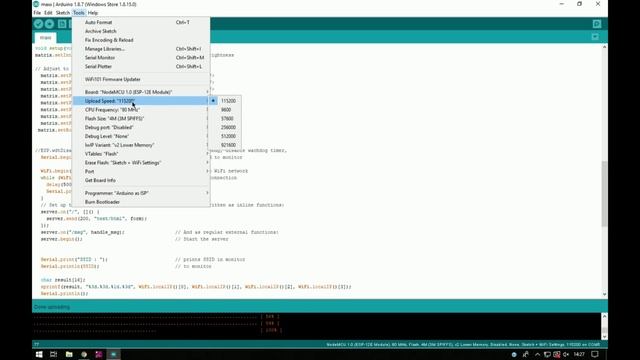The width and height of the screenshot is (640, 360).
Task: Click the char result[16] code line
Action: pos(63,280)
